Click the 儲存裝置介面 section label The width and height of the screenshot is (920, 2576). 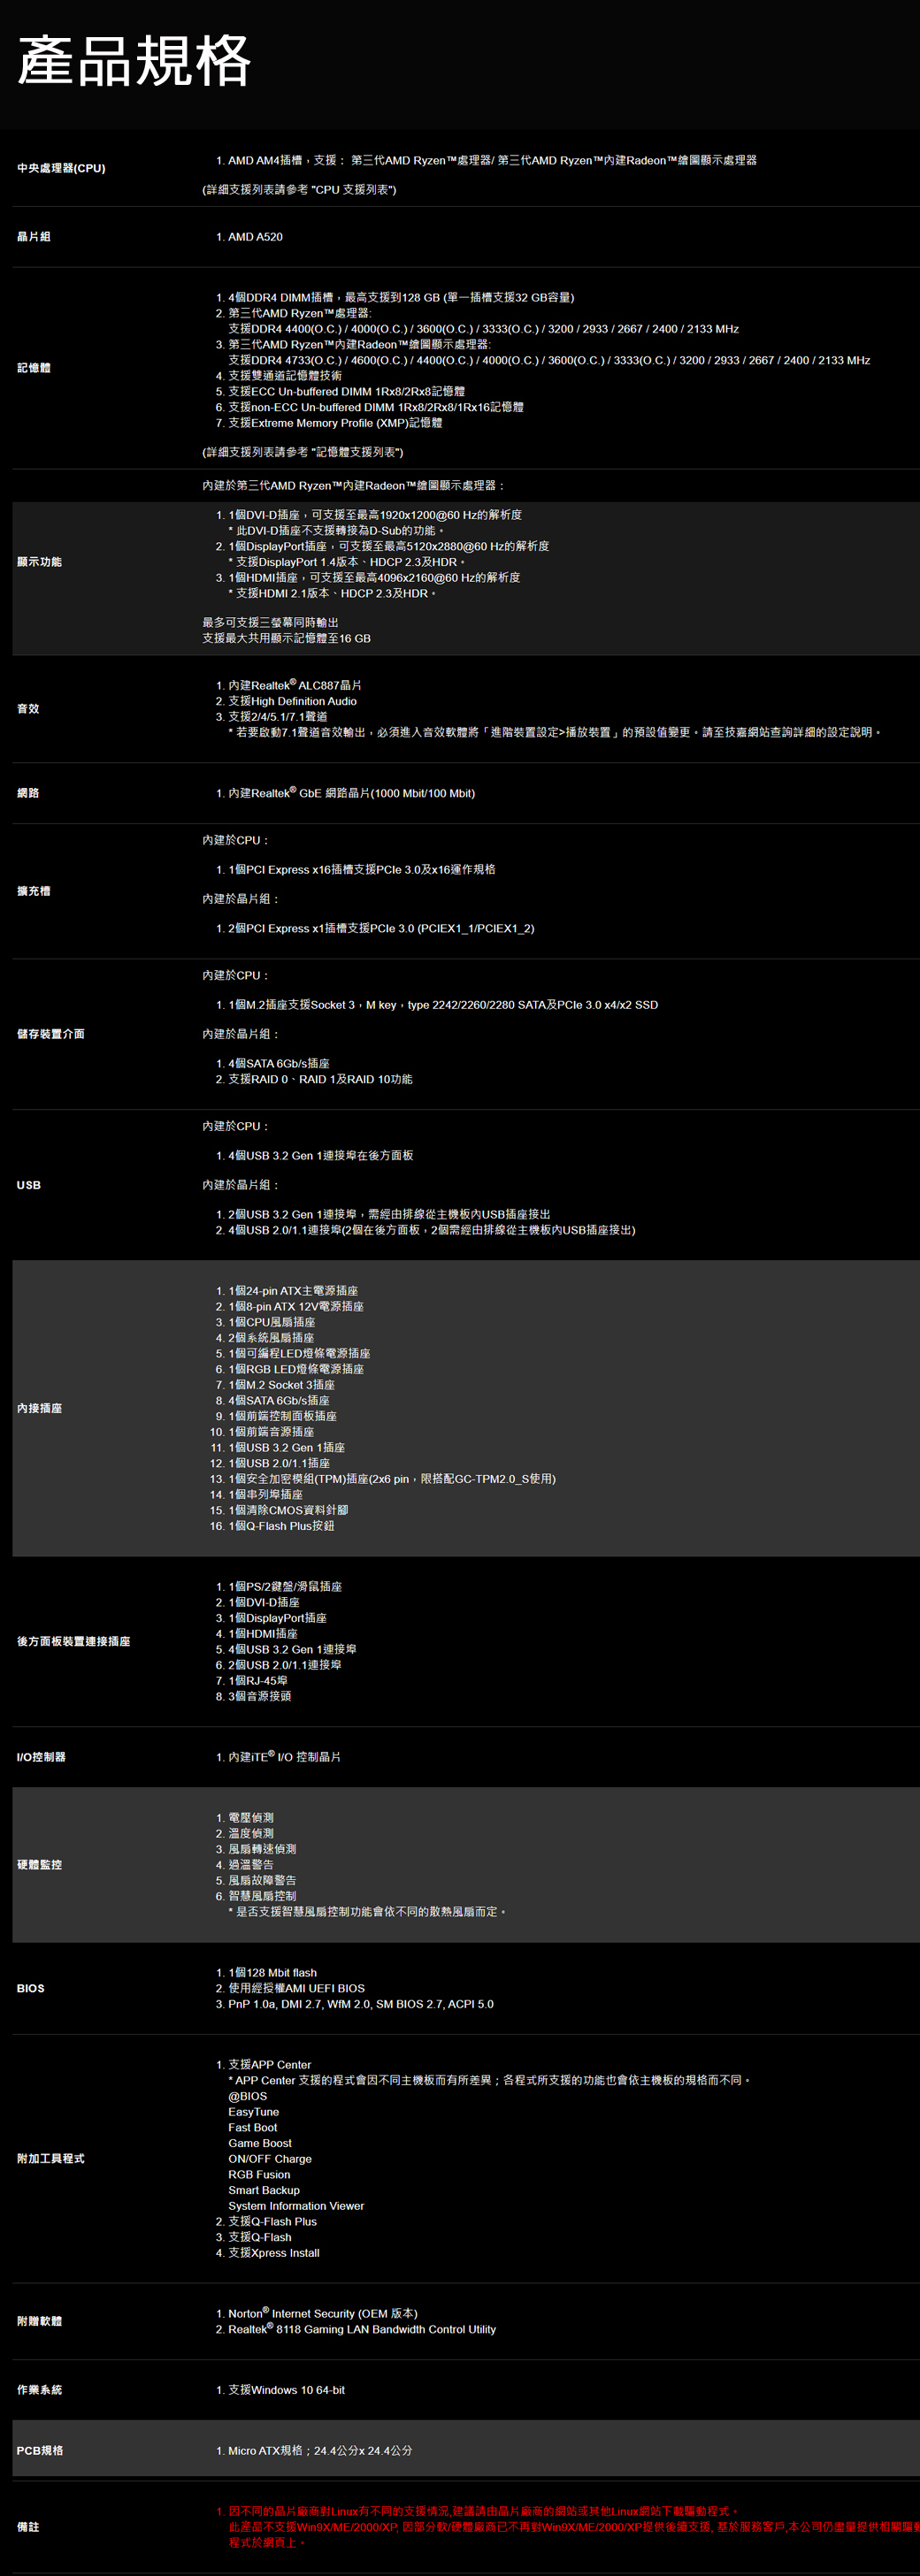[51, 1034]
